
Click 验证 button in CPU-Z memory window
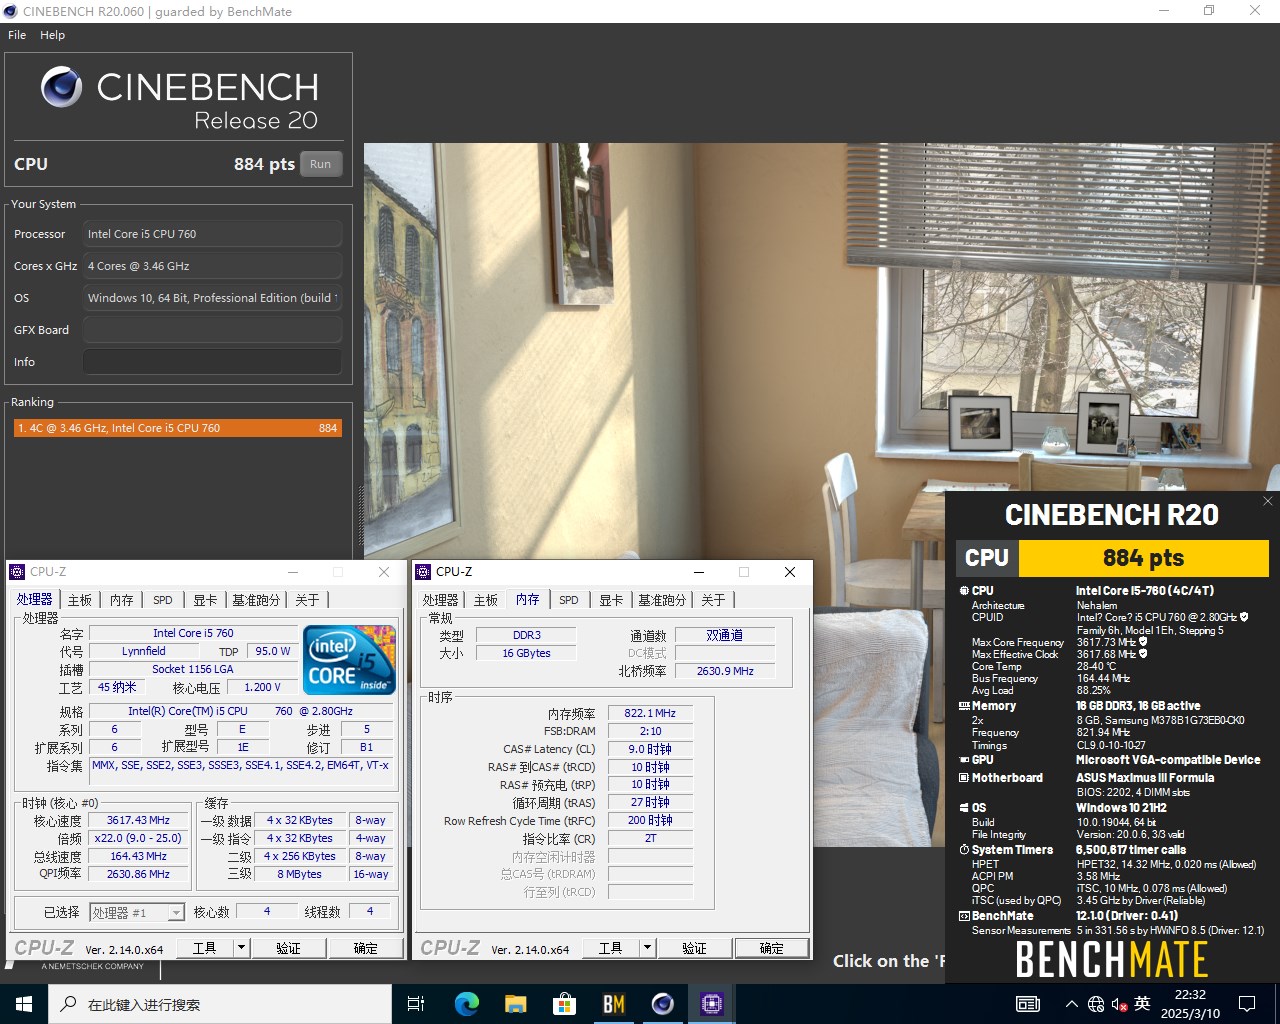695,948
